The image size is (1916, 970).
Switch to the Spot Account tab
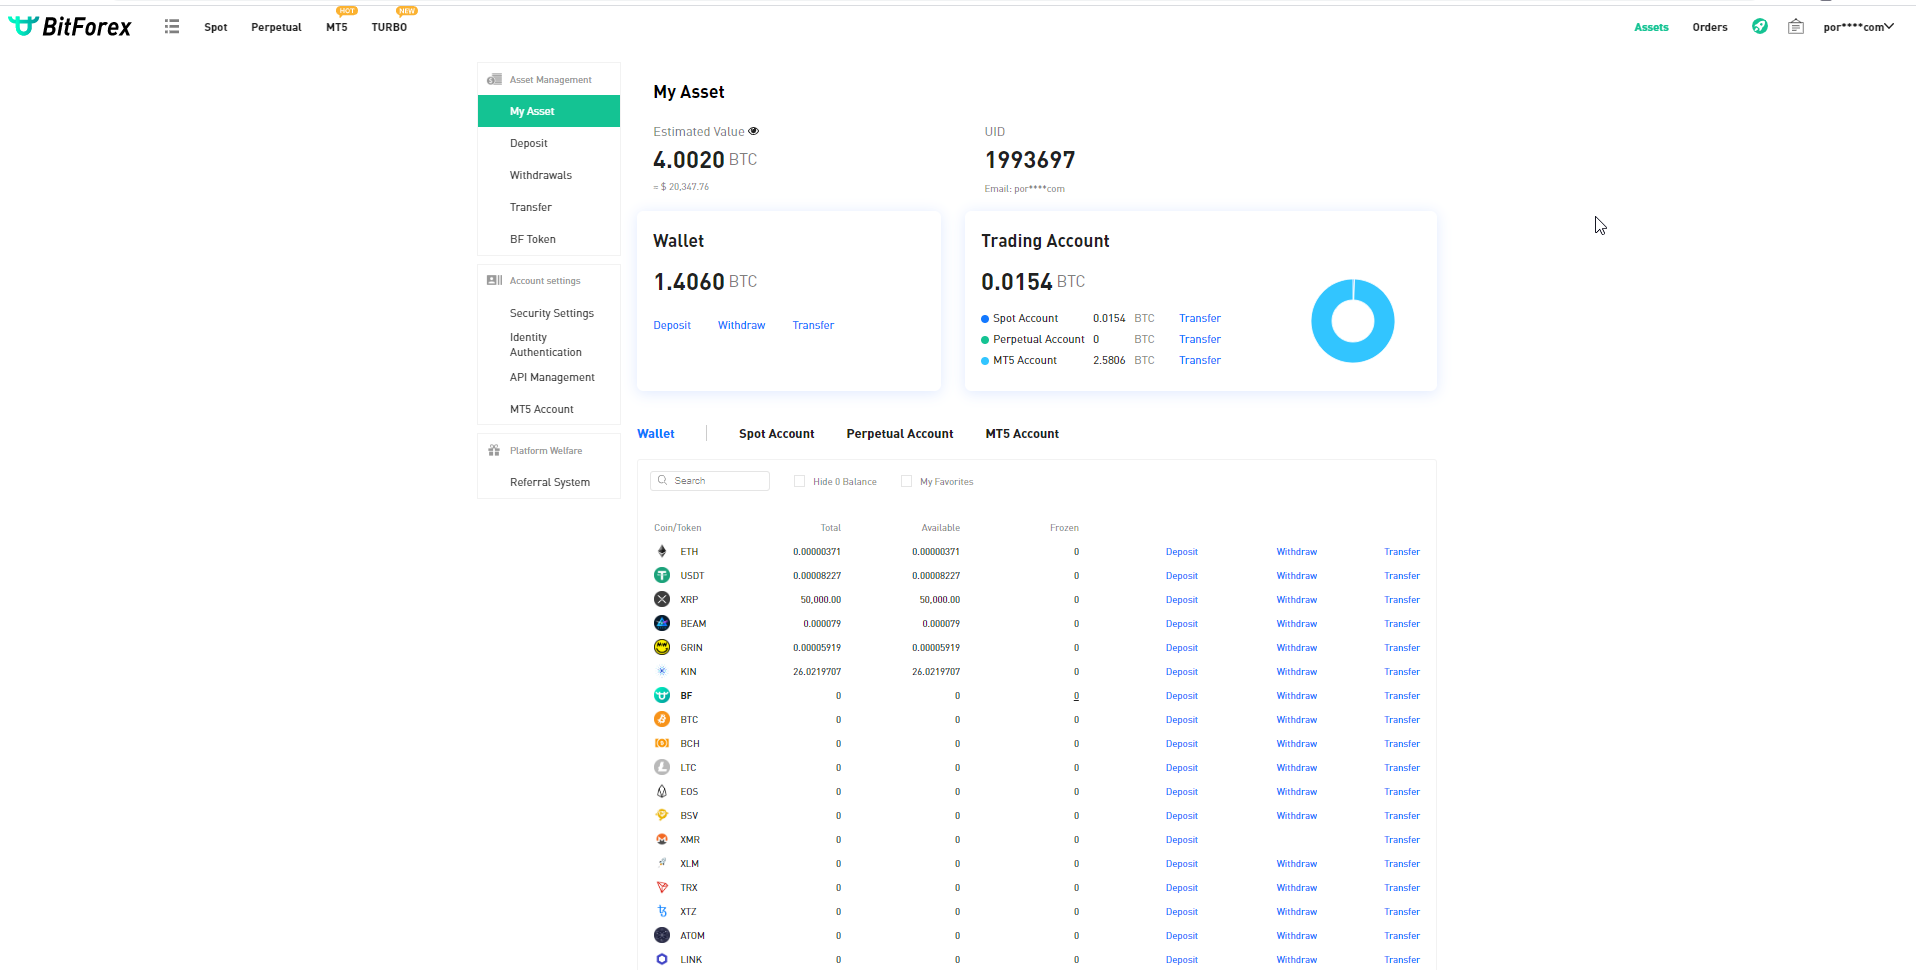click(x=777, y=433)
